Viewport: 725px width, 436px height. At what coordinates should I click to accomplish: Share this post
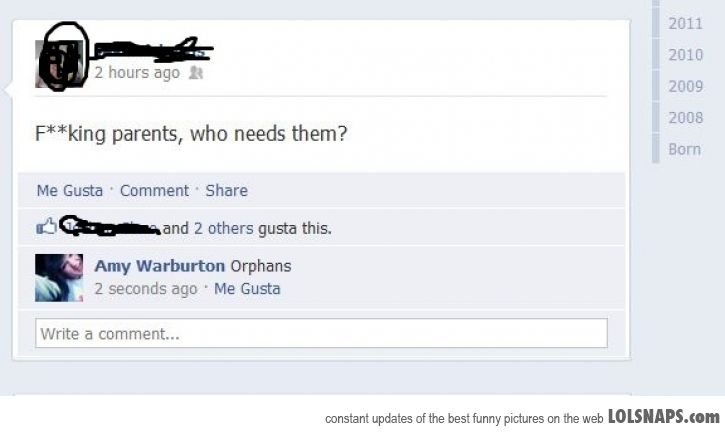pyautogui.click(x=227, y=190)
